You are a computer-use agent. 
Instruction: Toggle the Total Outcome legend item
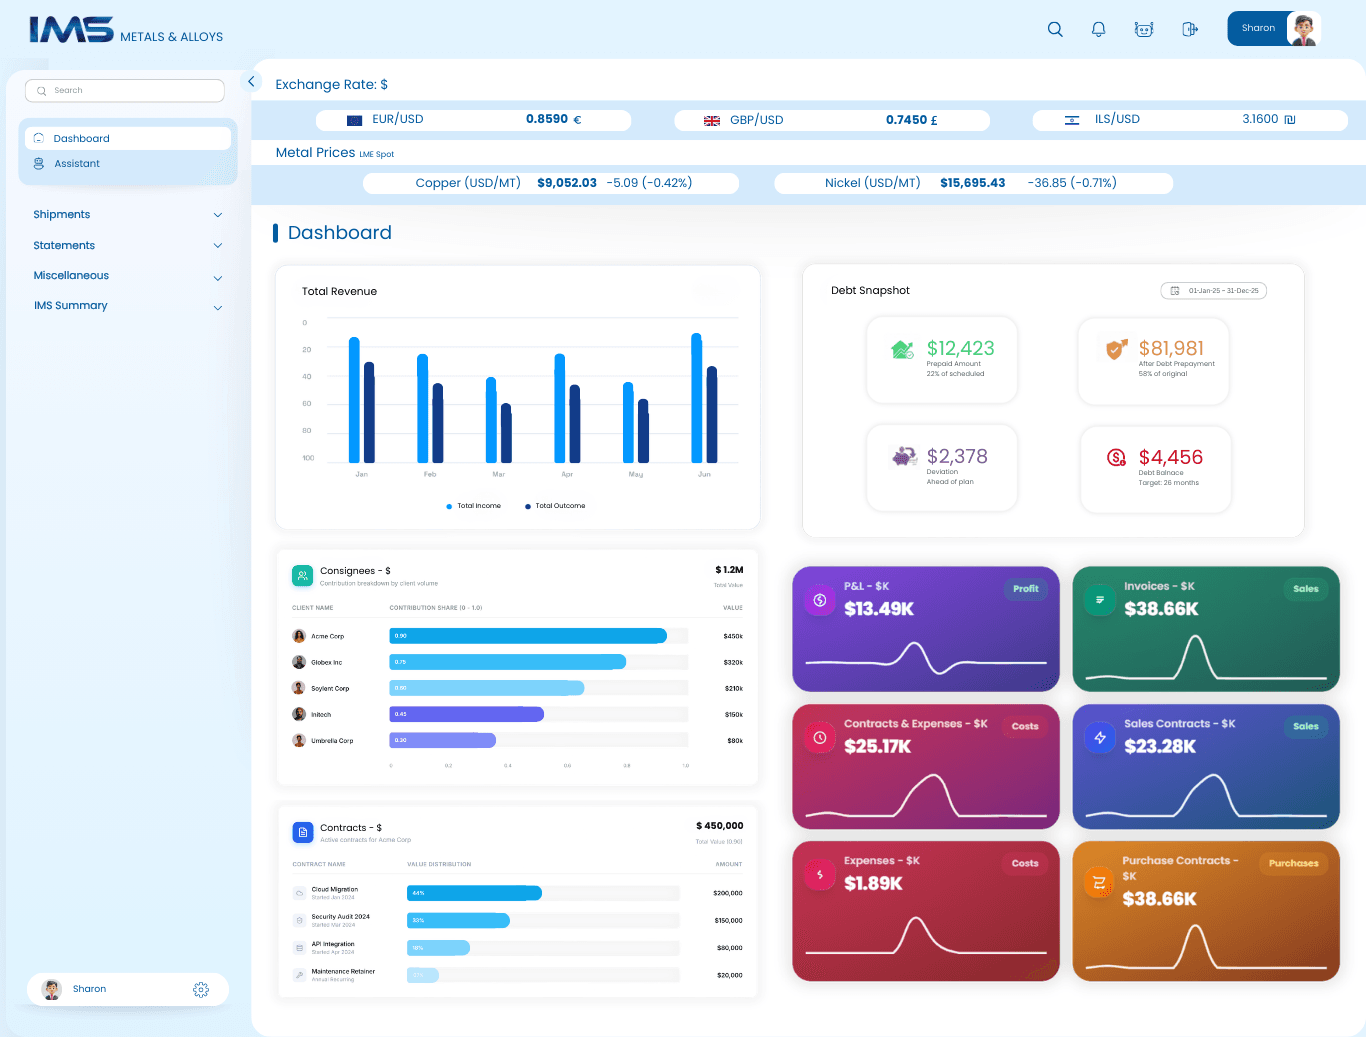click(x=556, y=505)
